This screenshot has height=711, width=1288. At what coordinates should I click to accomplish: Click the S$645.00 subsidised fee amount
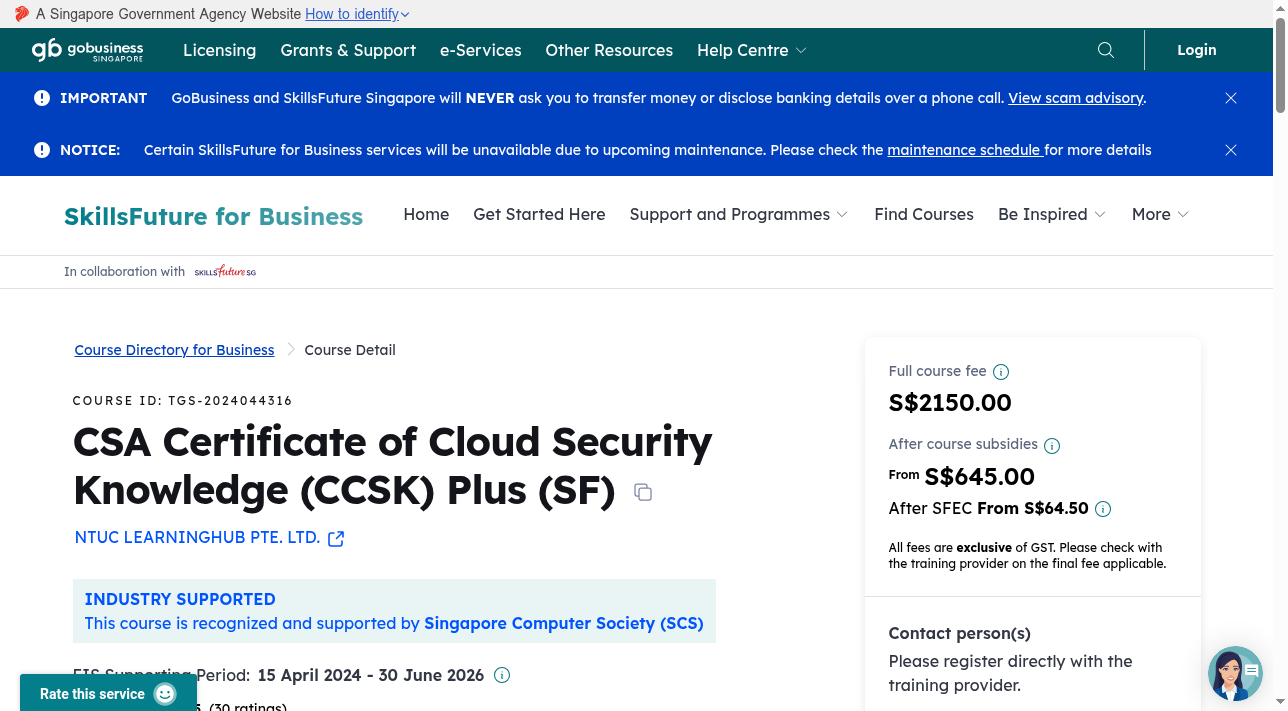980,477
